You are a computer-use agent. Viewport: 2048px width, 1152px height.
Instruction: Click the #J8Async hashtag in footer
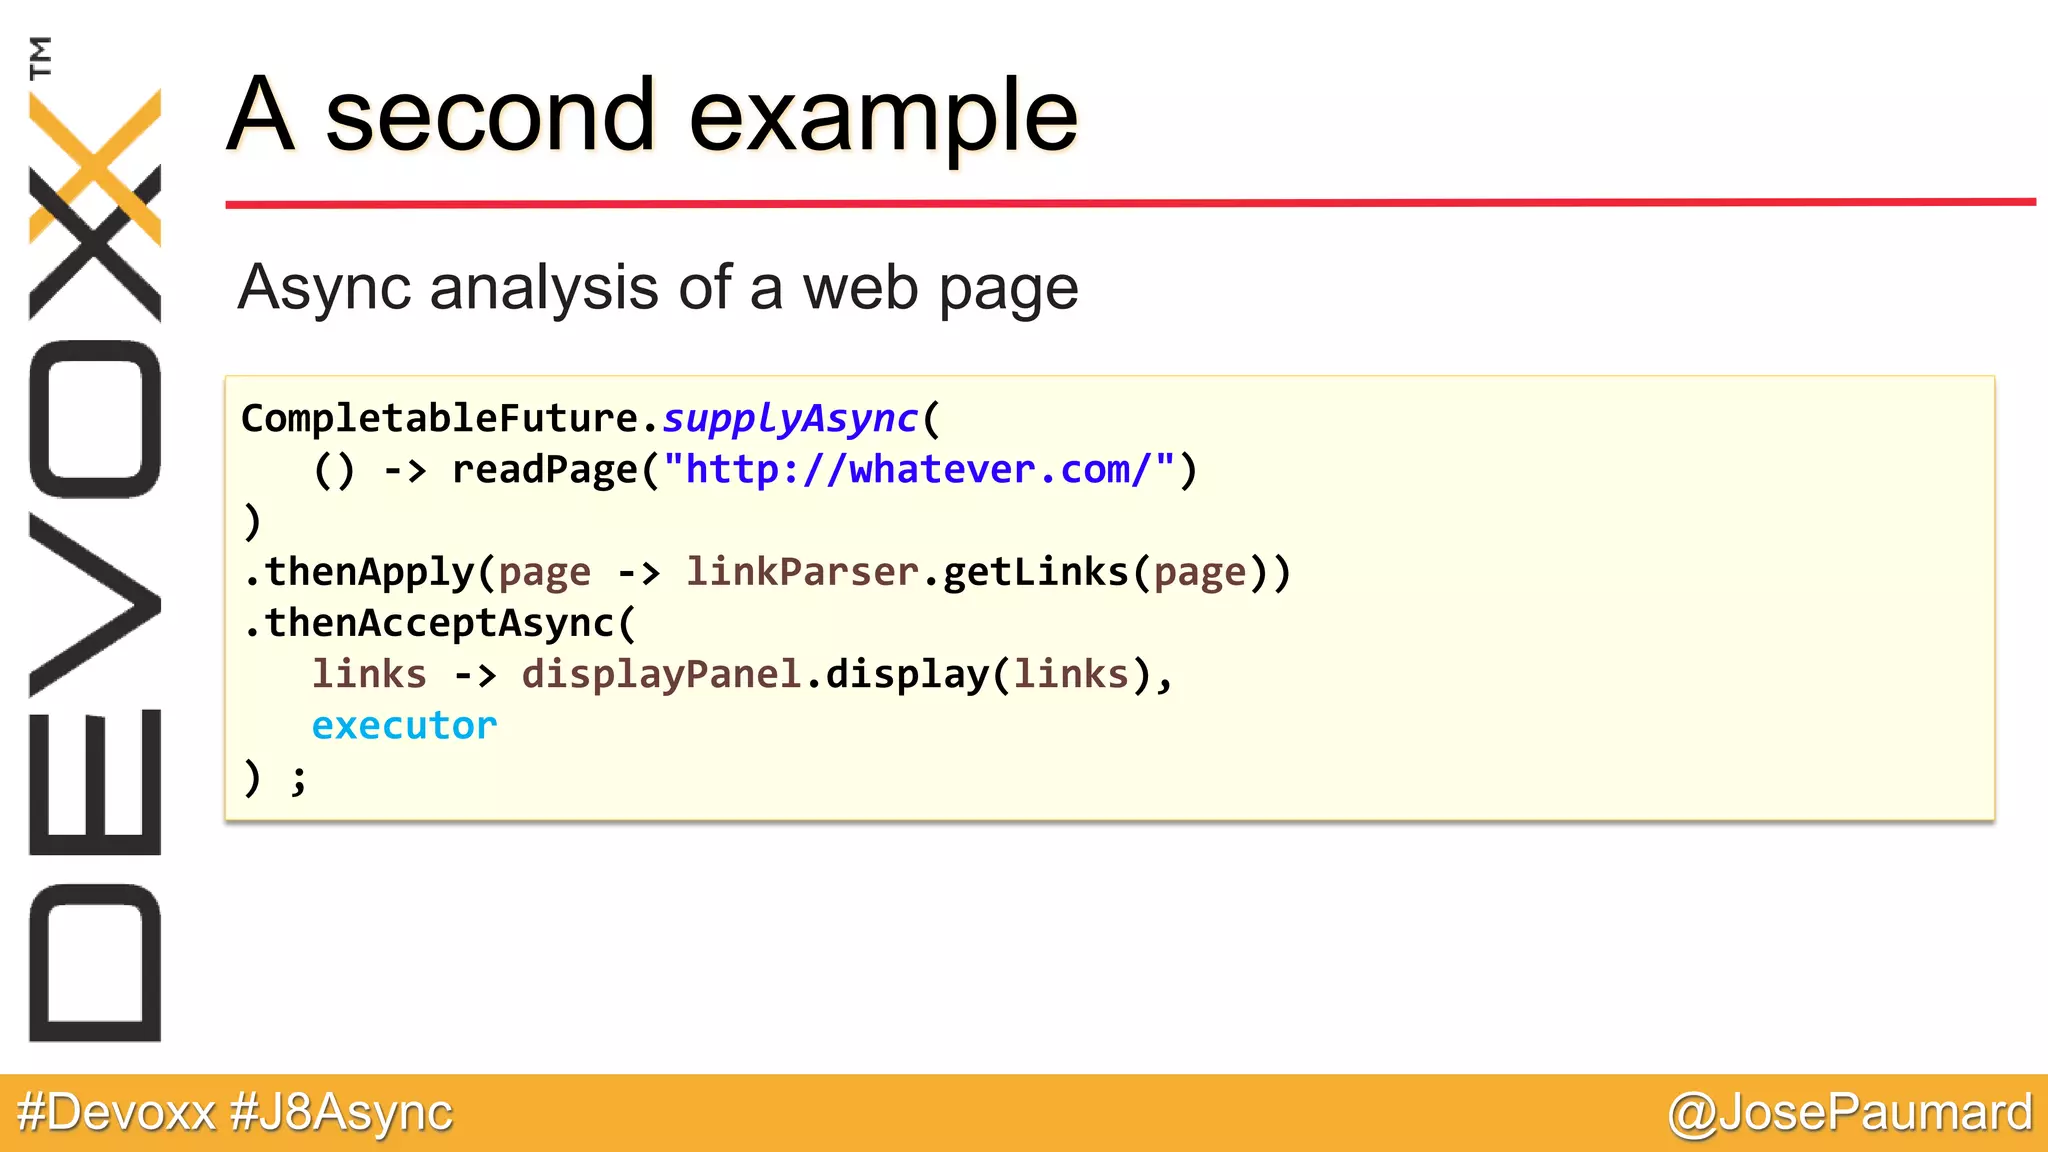341,1112
